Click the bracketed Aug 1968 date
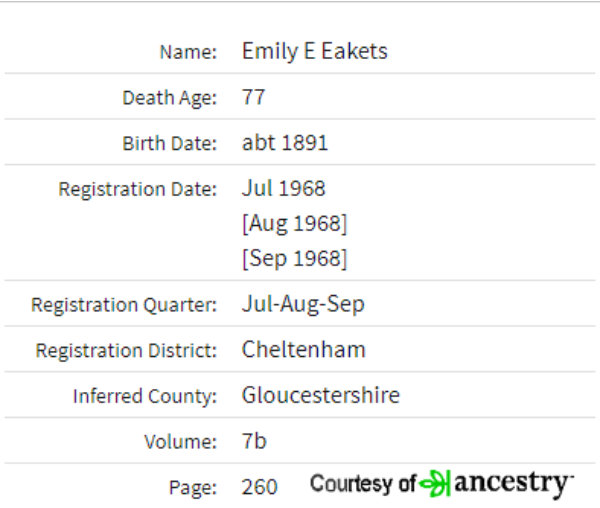 pos(295,223)
